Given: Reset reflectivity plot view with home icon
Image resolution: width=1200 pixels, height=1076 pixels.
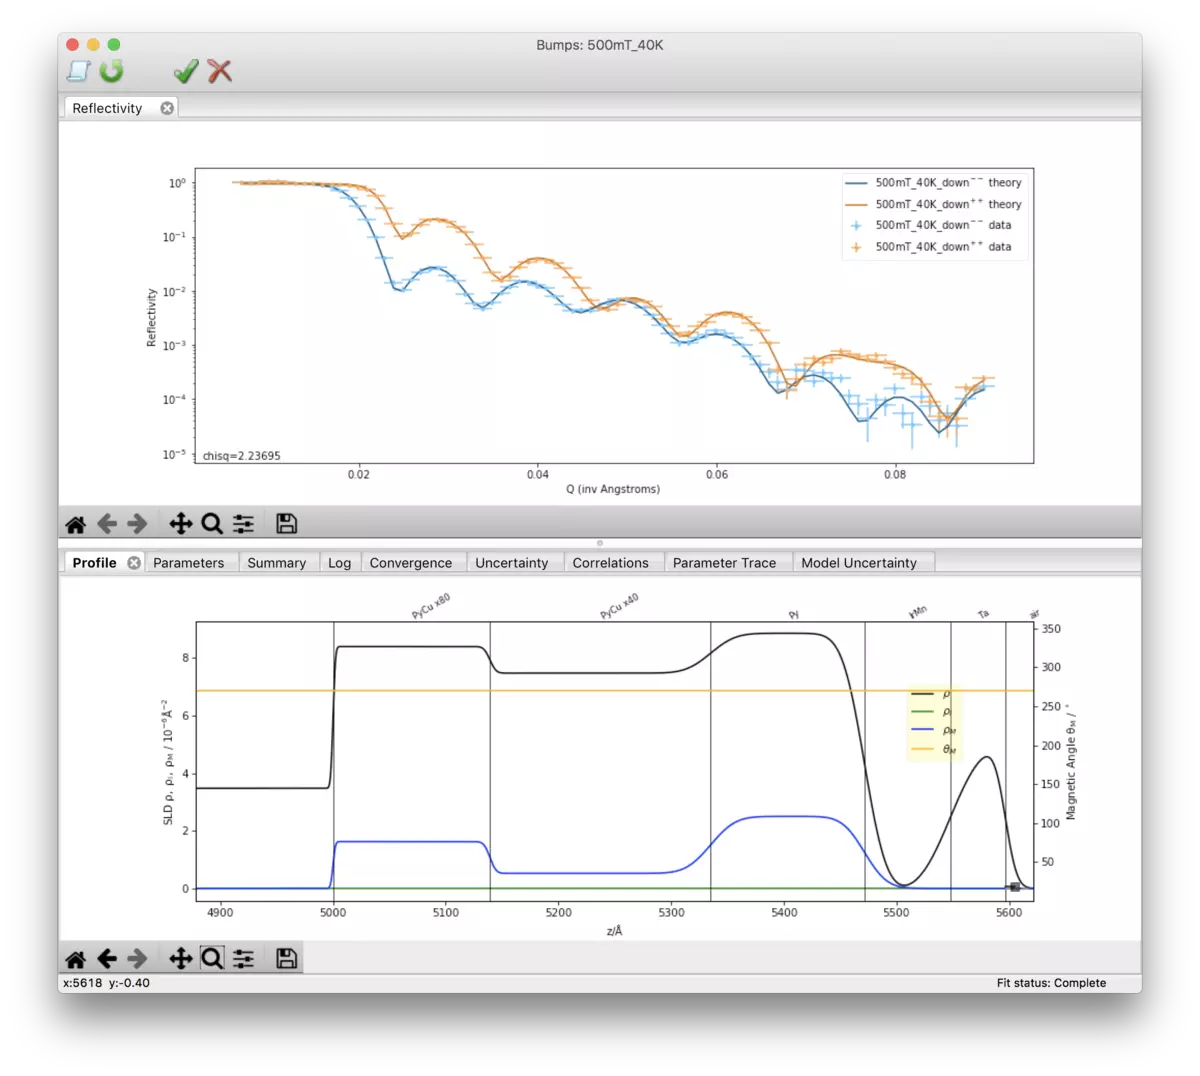Looking at the screenshot, I should 75,524.
